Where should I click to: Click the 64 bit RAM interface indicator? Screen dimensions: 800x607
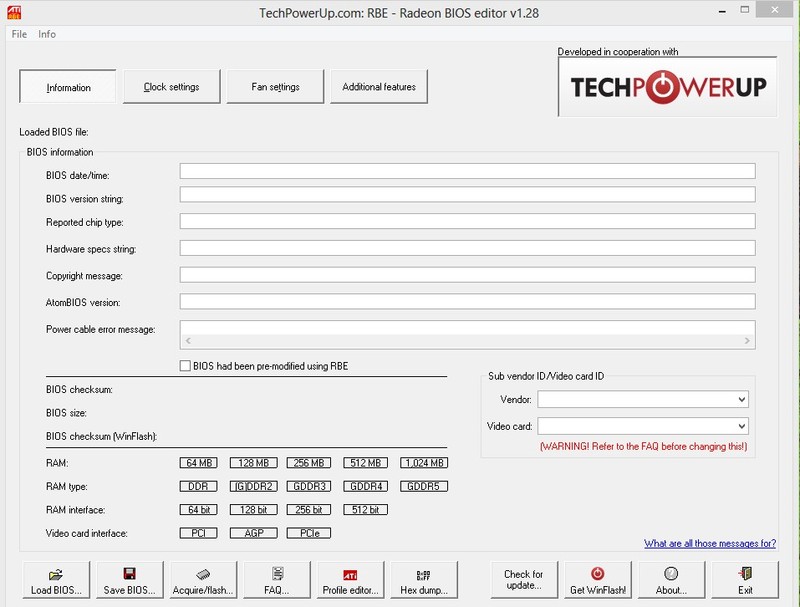click(198, 510)
